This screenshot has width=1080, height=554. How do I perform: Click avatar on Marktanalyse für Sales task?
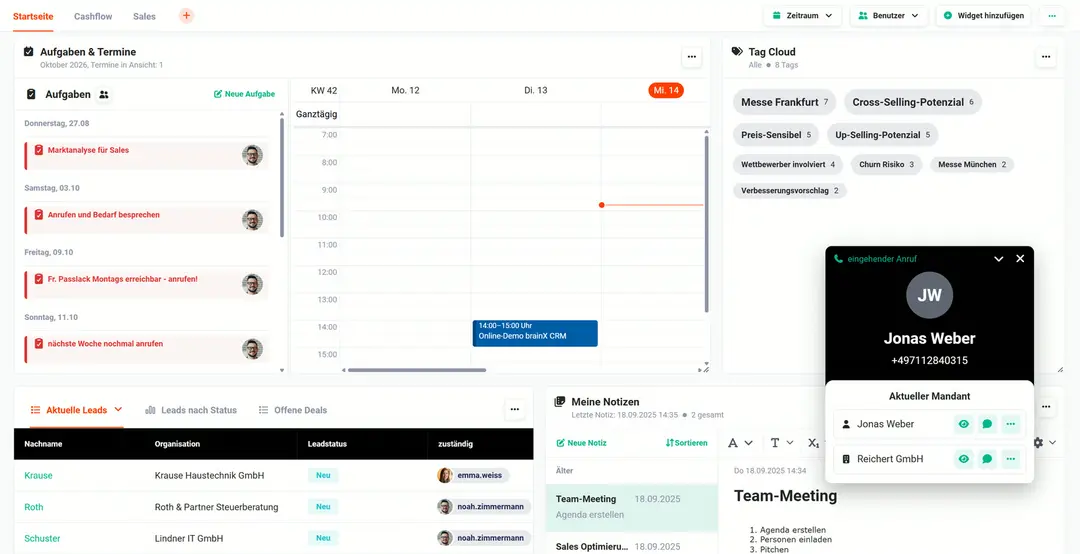[x=252, y=155]
